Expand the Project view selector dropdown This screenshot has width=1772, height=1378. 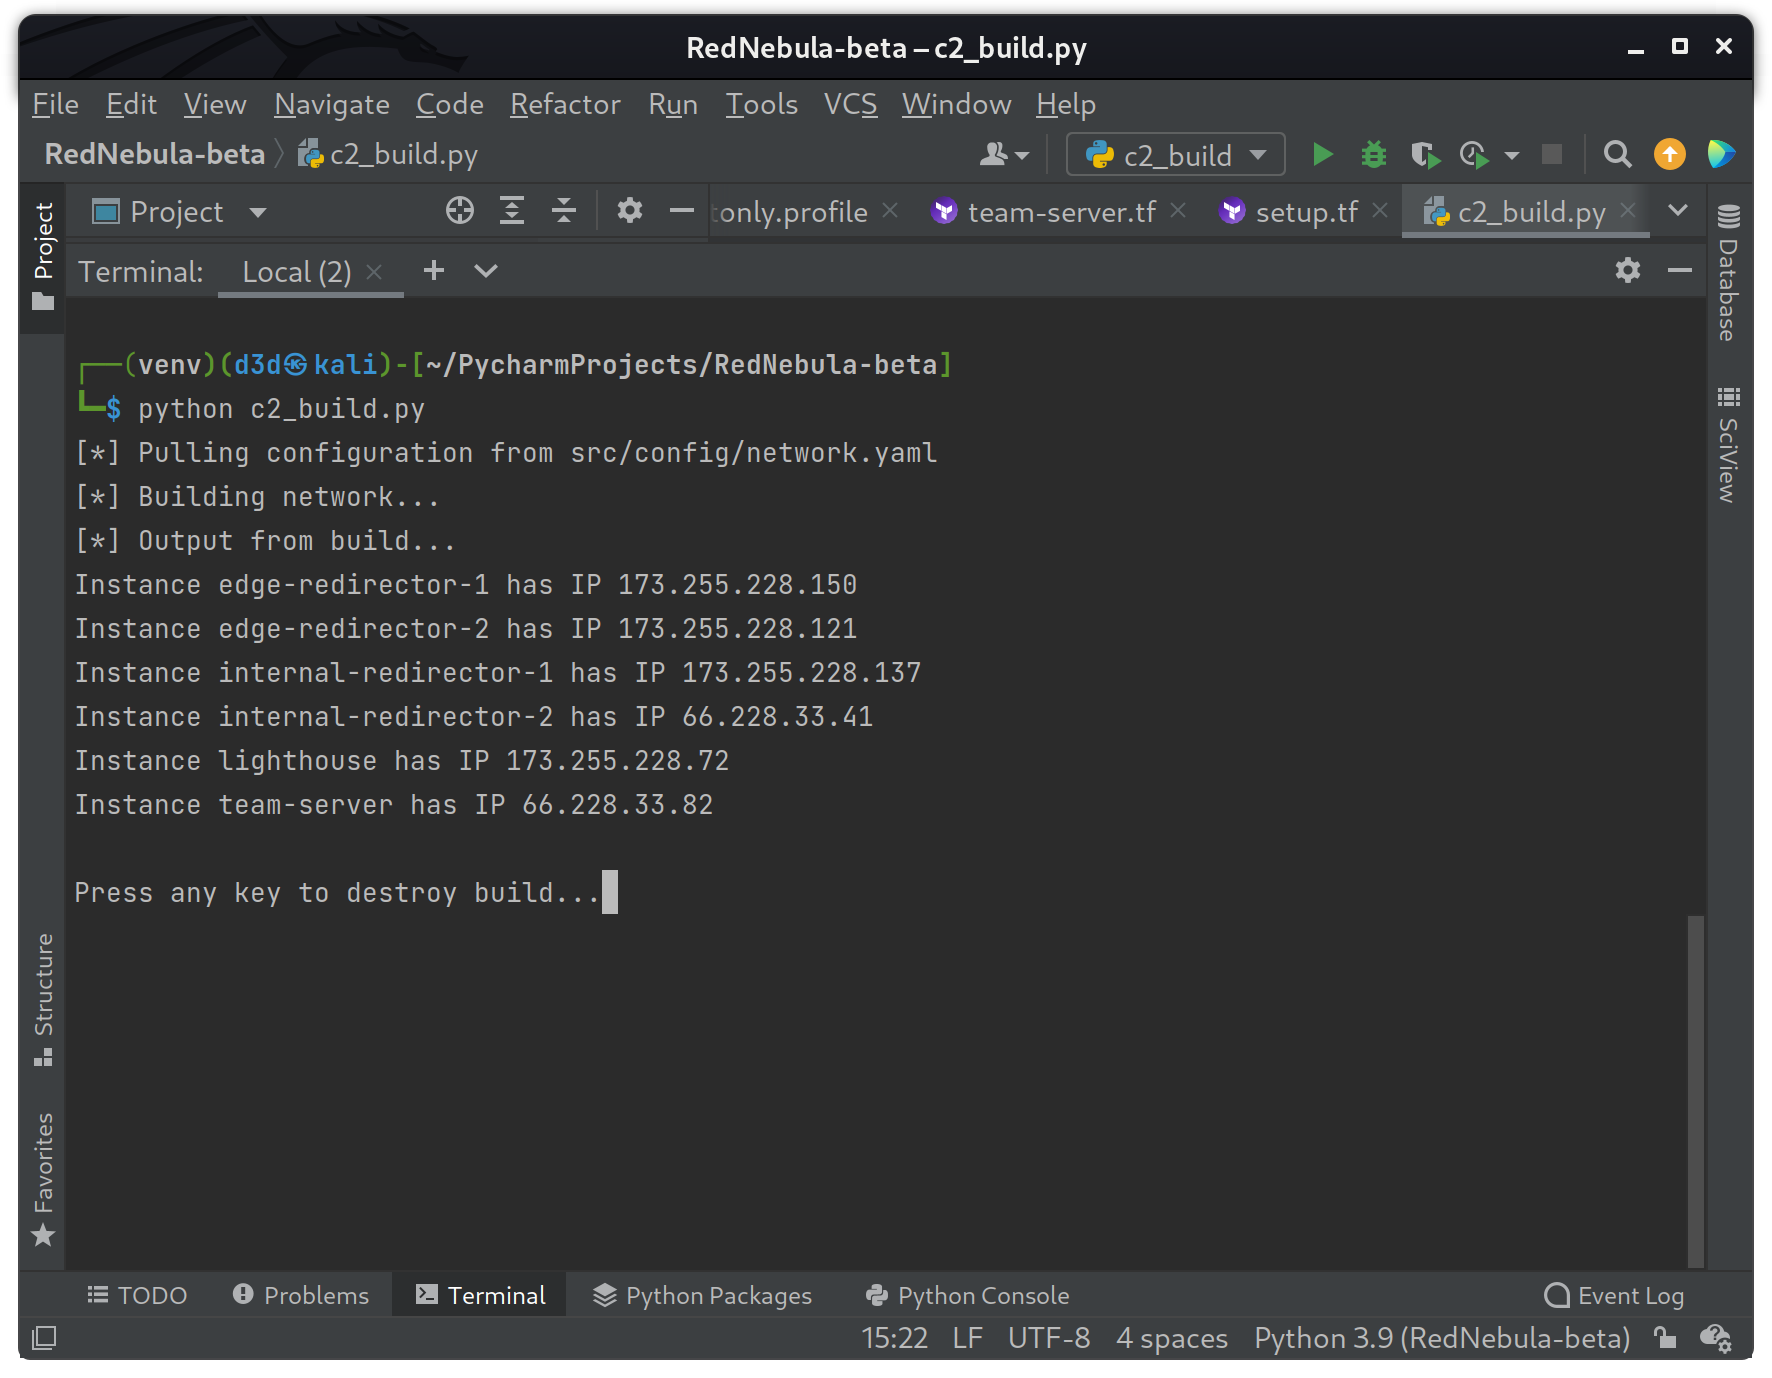pyautogui.click(x=258, y=212)
